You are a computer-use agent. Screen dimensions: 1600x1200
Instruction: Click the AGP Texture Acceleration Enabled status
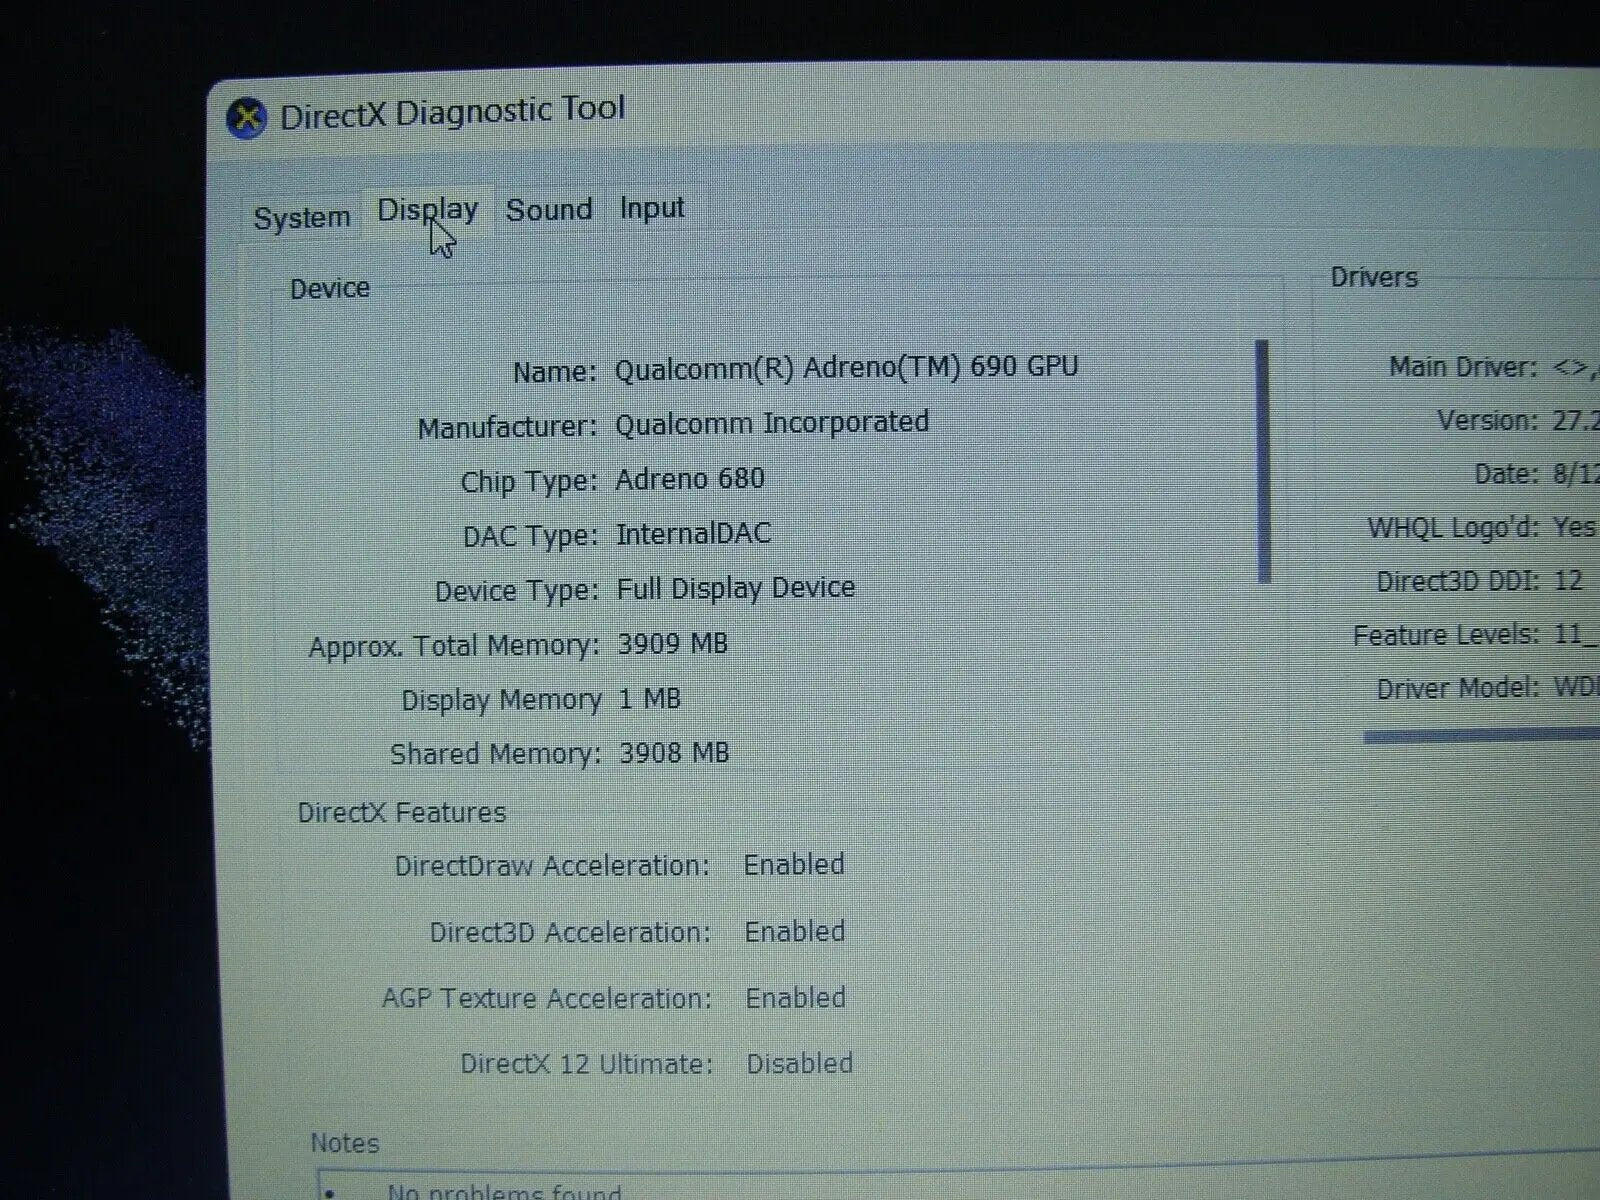point(796,998)
